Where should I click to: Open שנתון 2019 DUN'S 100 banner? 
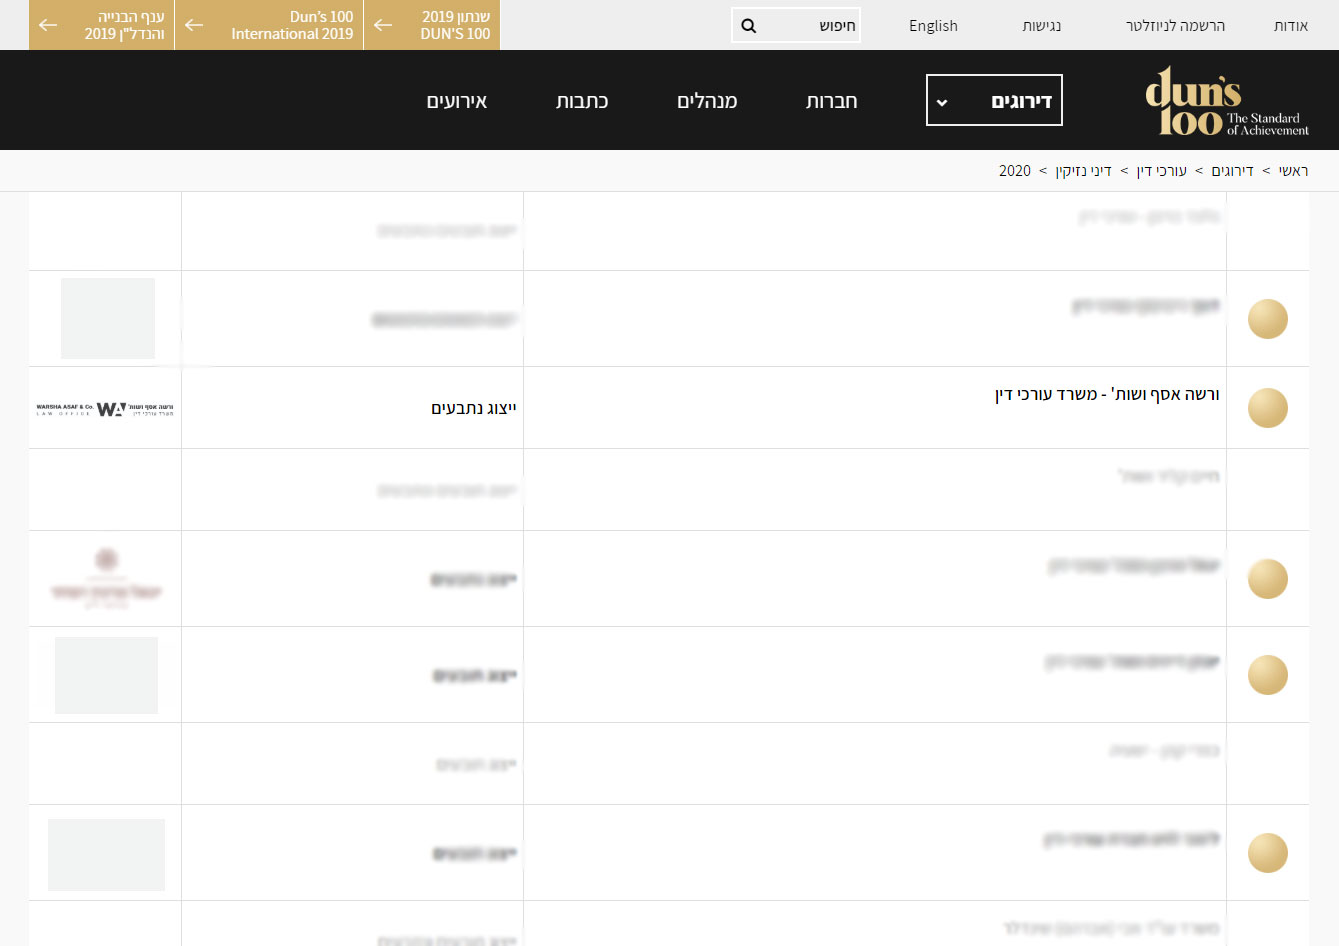[x=432, y=25]
